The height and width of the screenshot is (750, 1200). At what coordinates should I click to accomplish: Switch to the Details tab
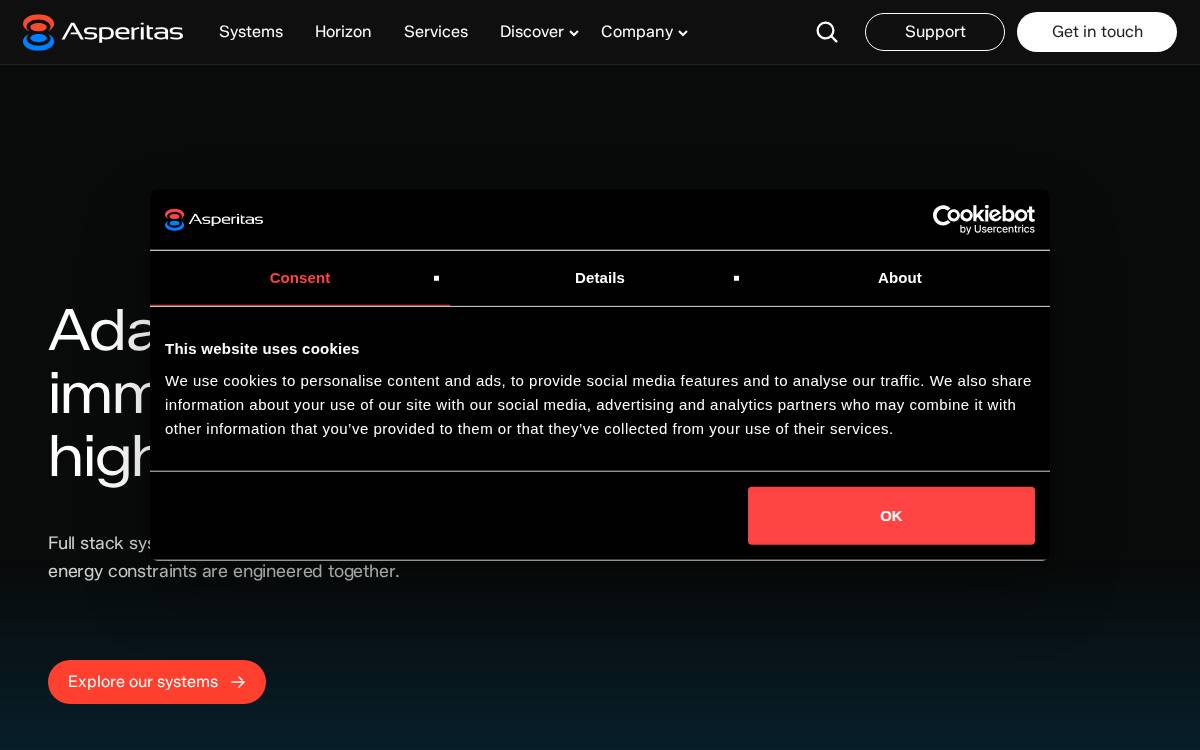point(600,278)
